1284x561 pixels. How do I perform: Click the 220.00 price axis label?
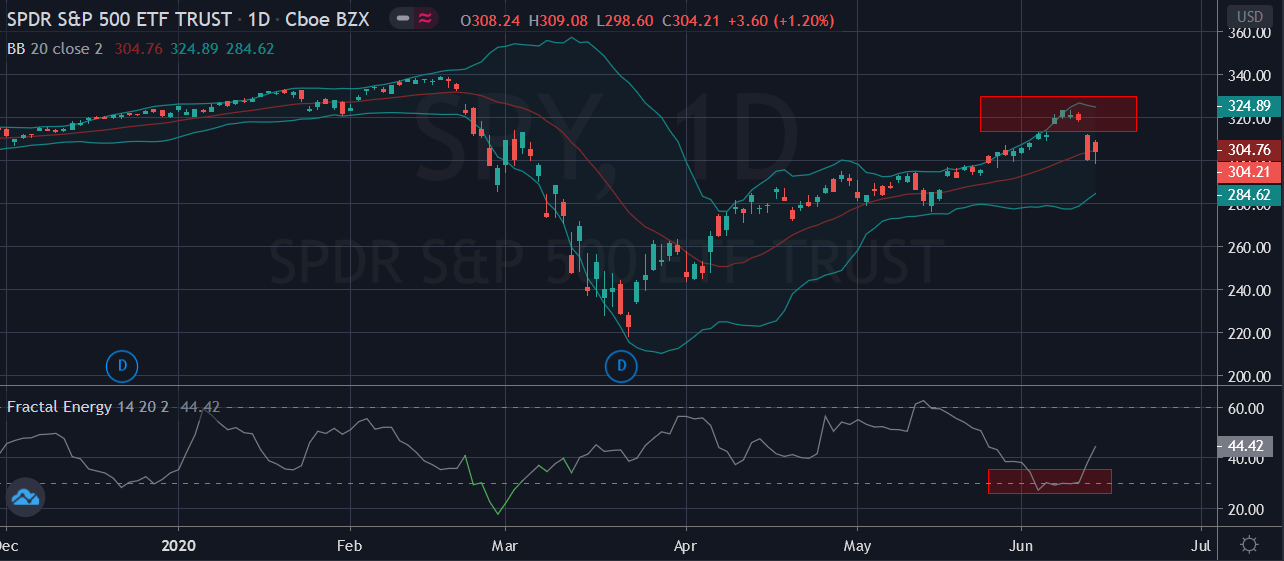coord(1249,334)
